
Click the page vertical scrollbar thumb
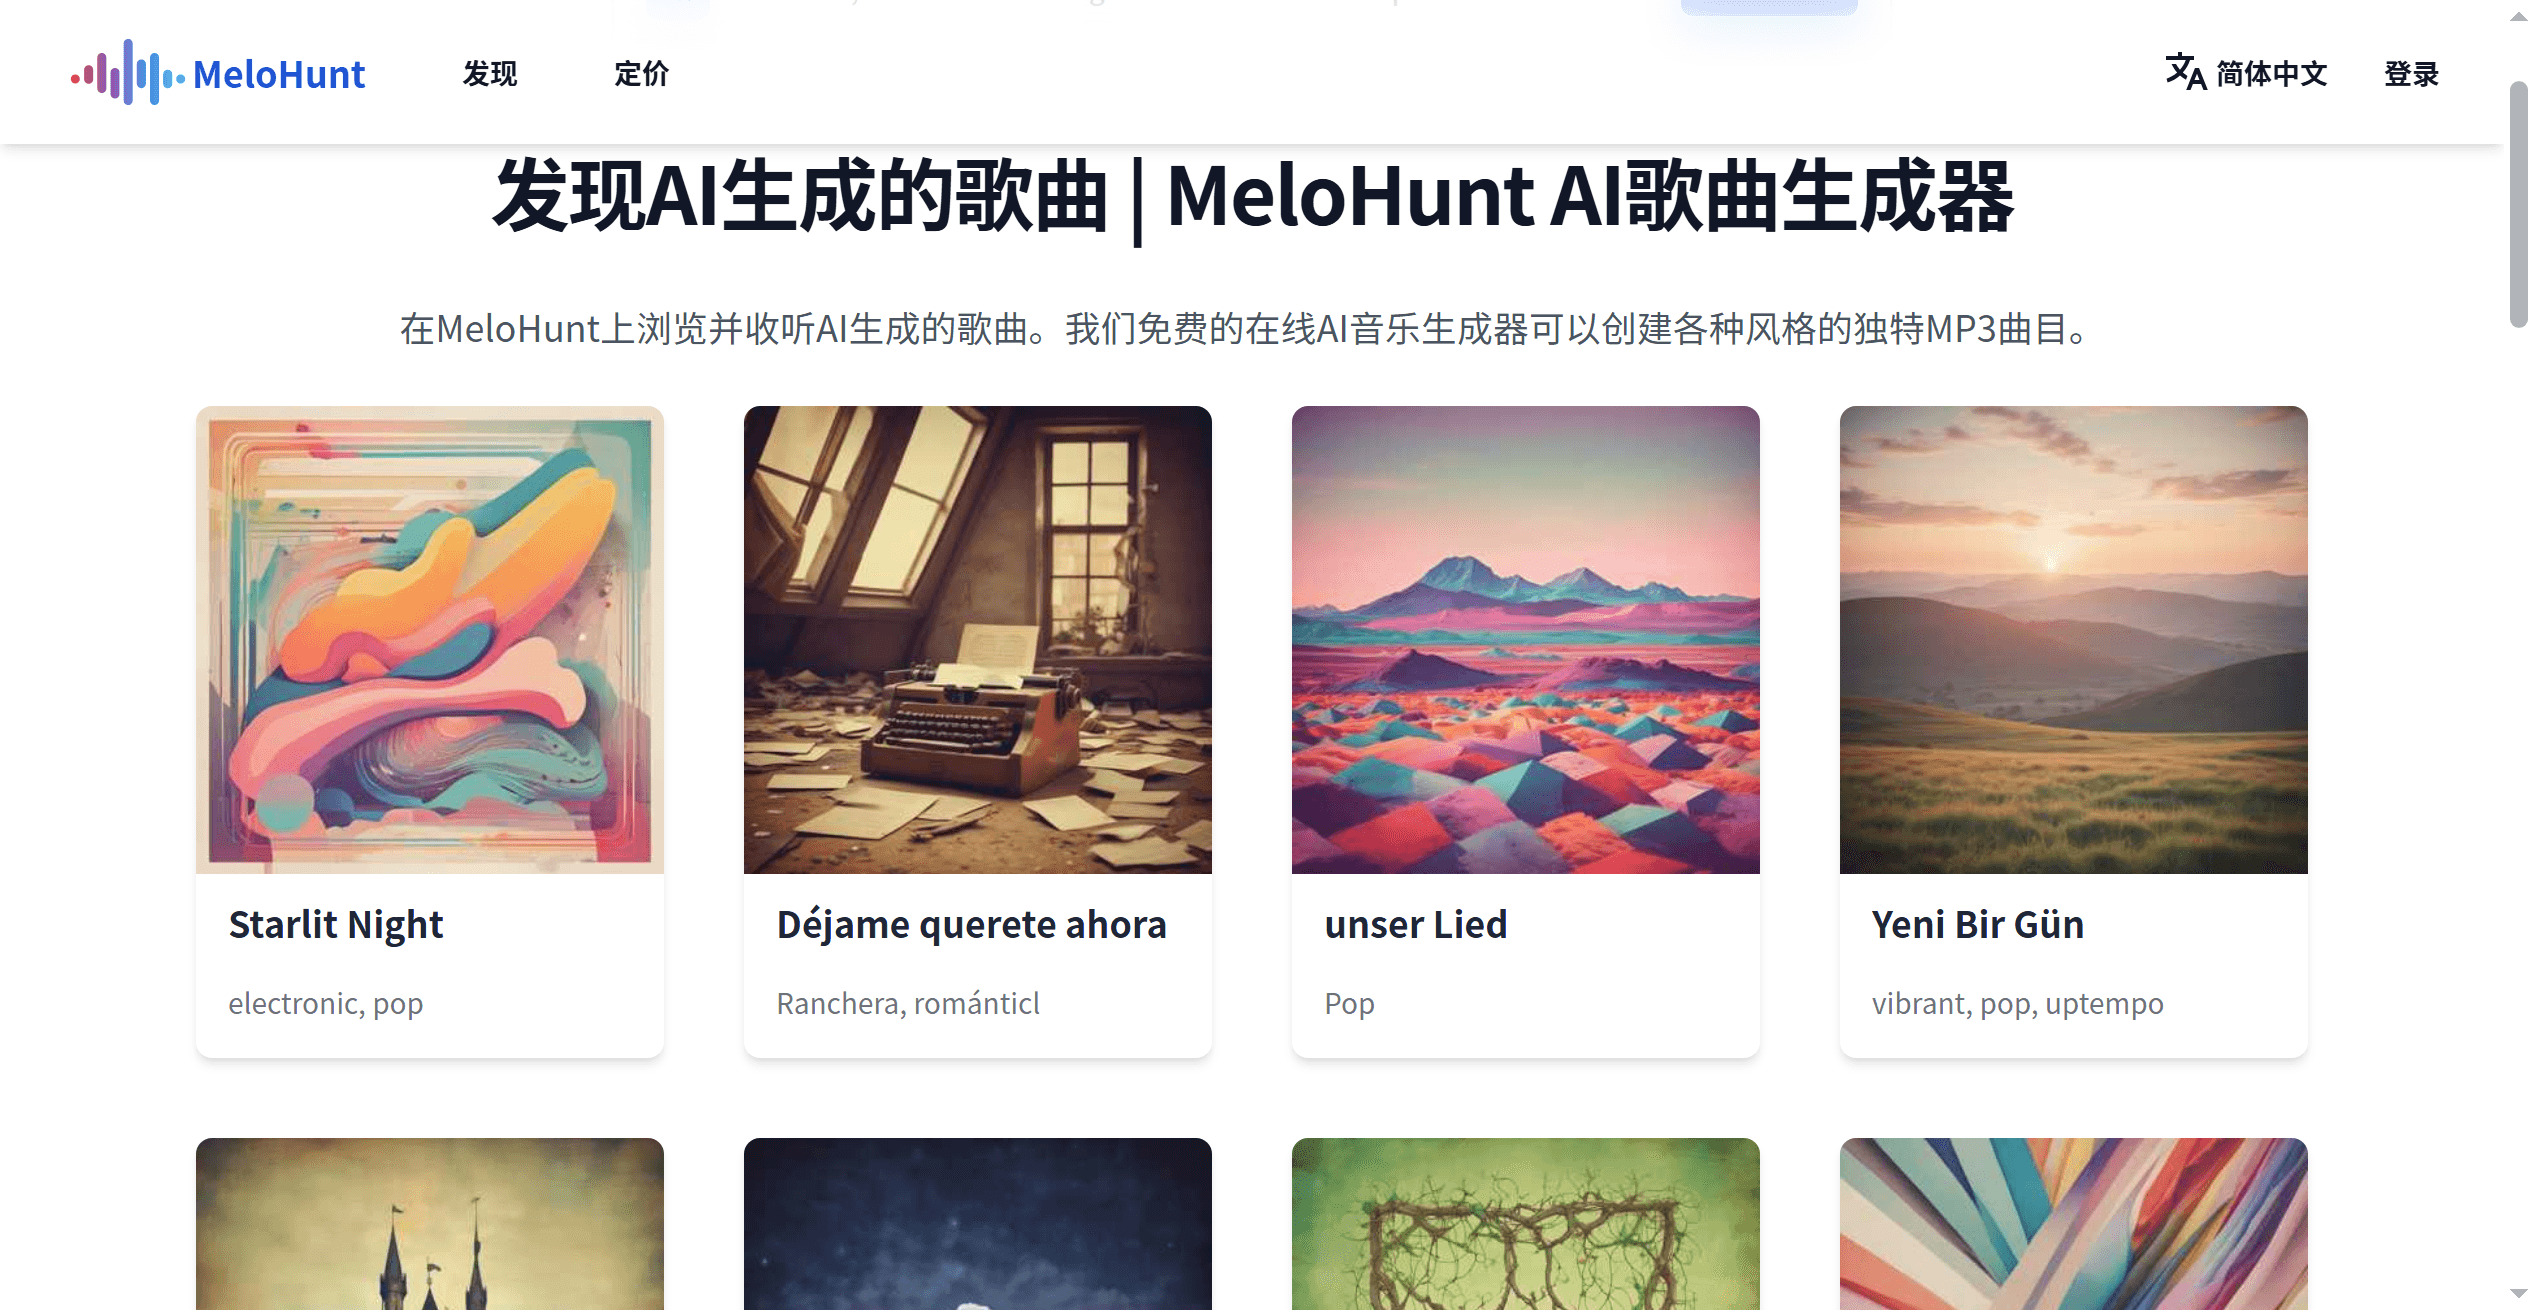(2518, 205)
